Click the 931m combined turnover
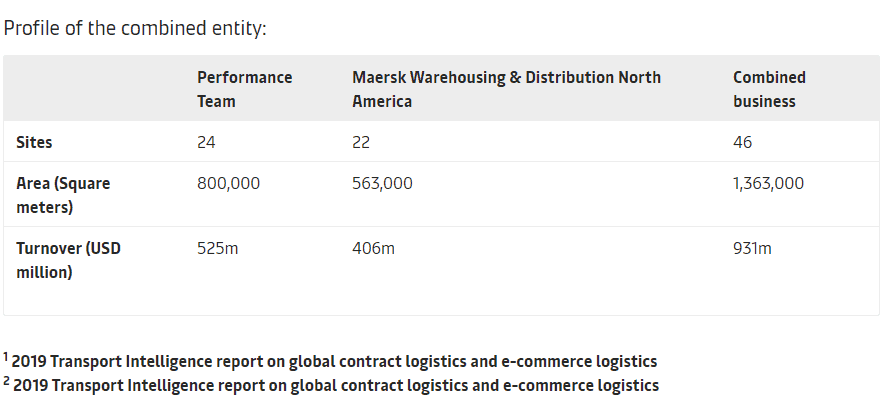 (x=752, y=248)
